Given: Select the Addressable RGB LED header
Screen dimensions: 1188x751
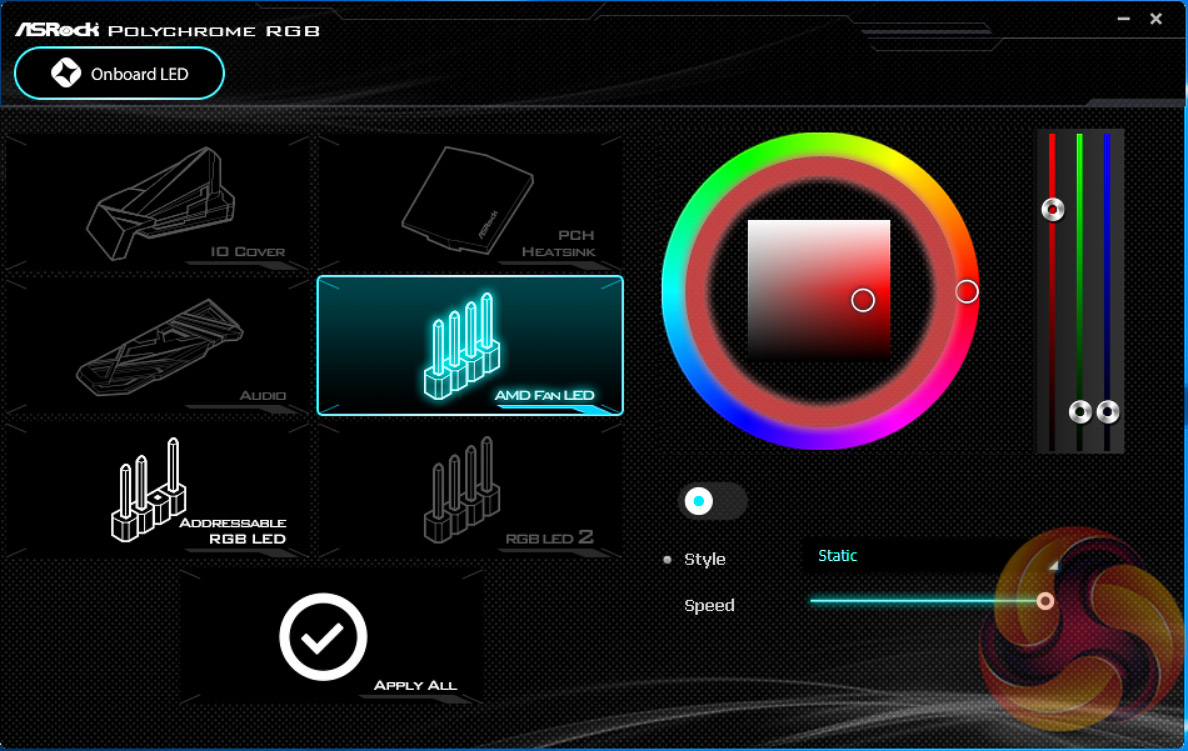Looking at the screenshot, I should pos(158,490).
